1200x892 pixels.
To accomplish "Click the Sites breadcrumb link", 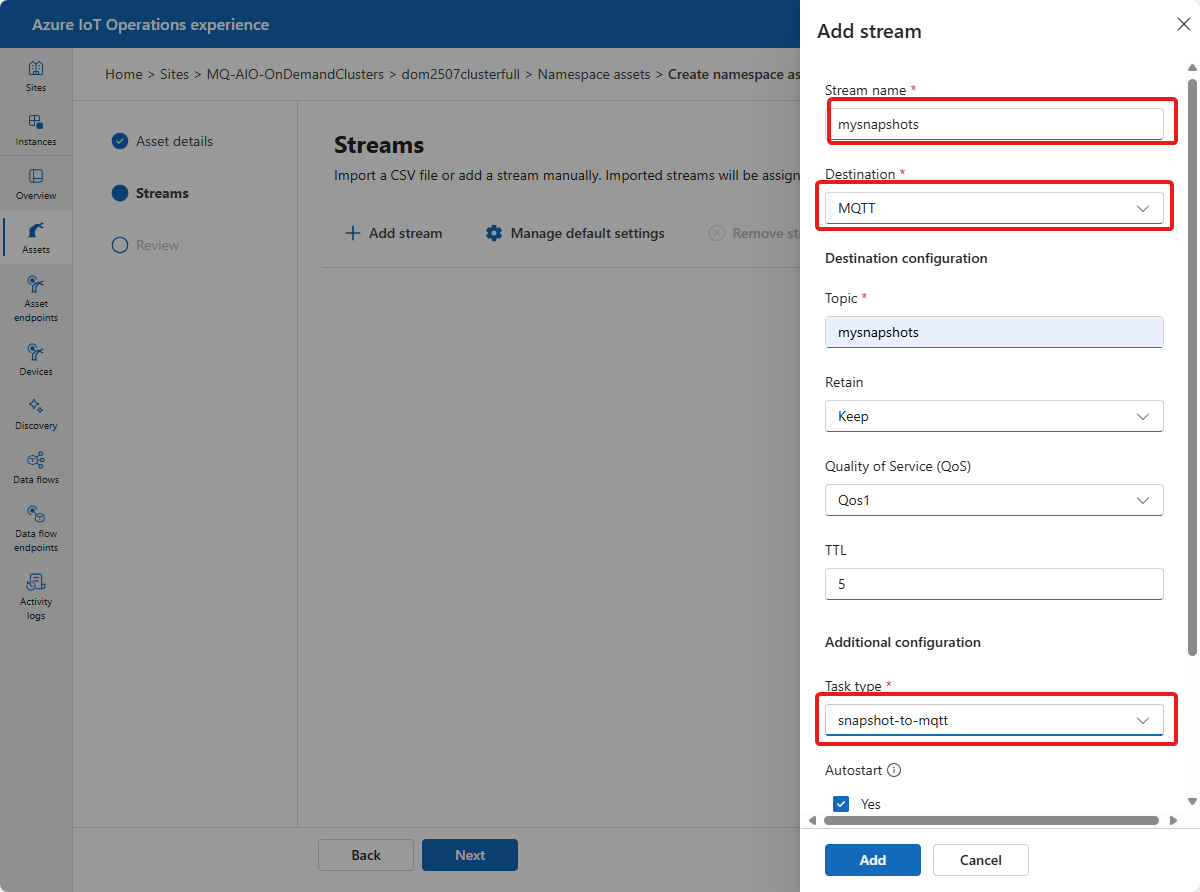I will (x=174, y=74).
